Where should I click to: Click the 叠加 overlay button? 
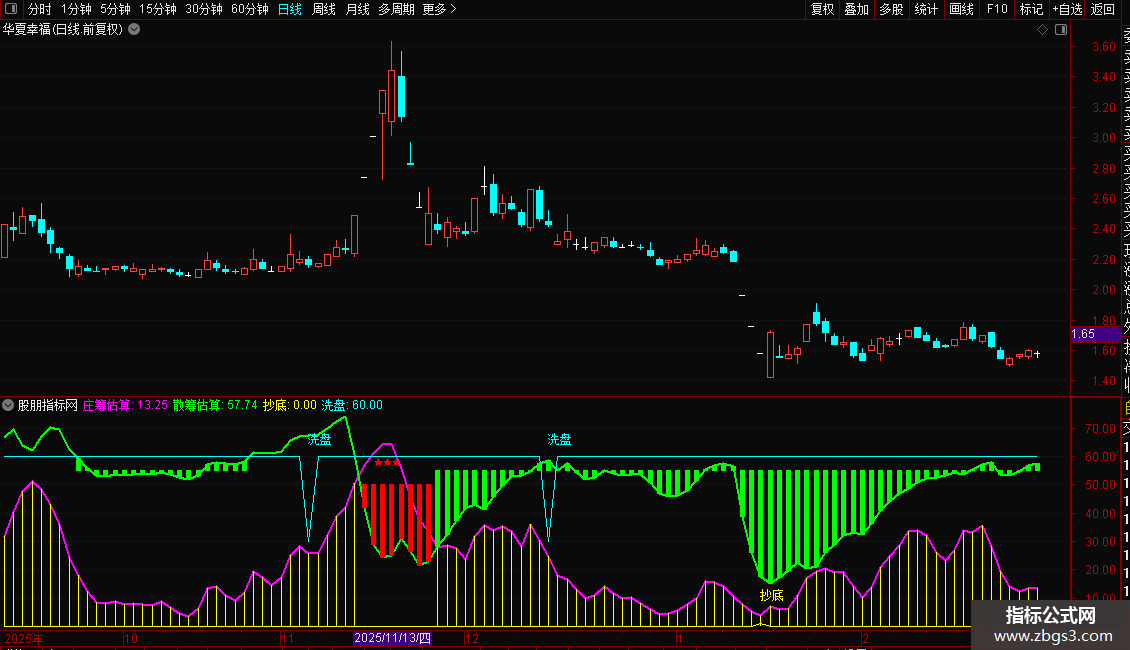pos(857,9)
